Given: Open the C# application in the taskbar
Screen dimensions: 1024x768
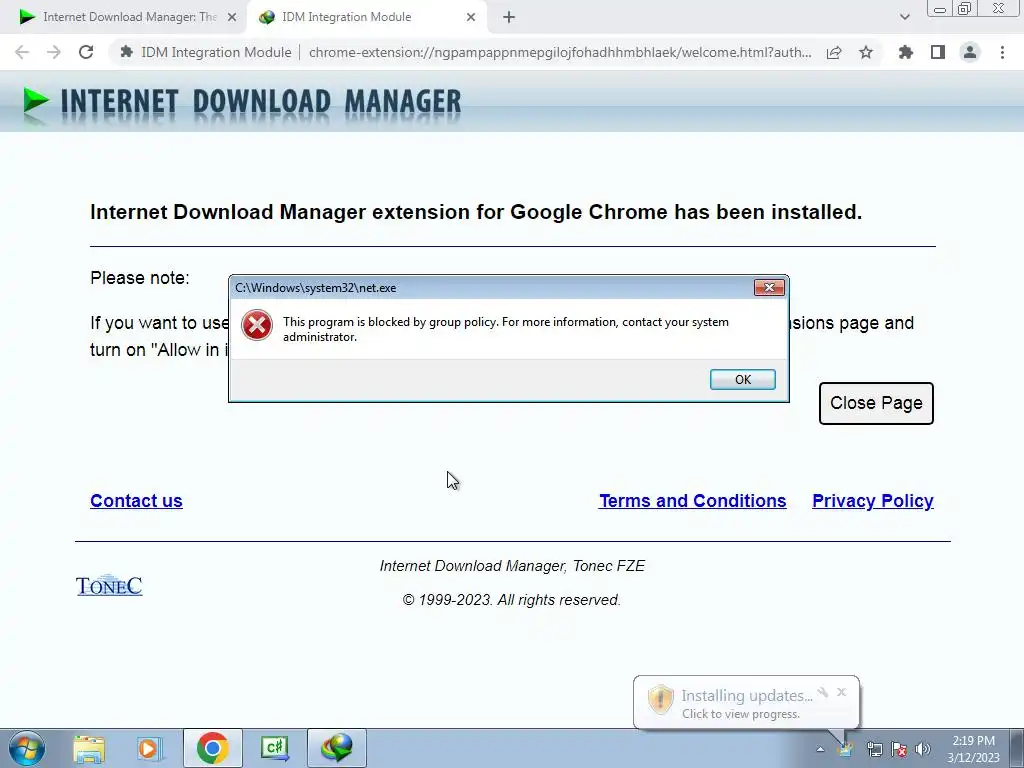Looking at the screenshot, I should click(x=274, y=748).
